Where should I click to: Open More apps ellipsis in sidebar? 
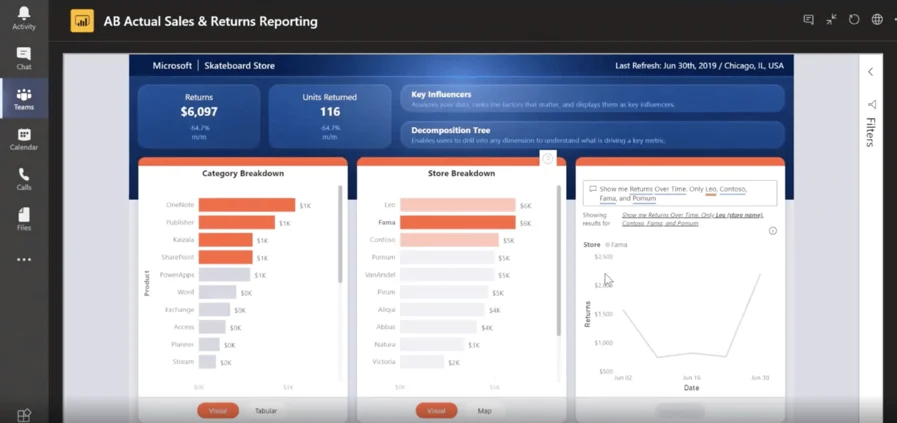pos(24,260)
